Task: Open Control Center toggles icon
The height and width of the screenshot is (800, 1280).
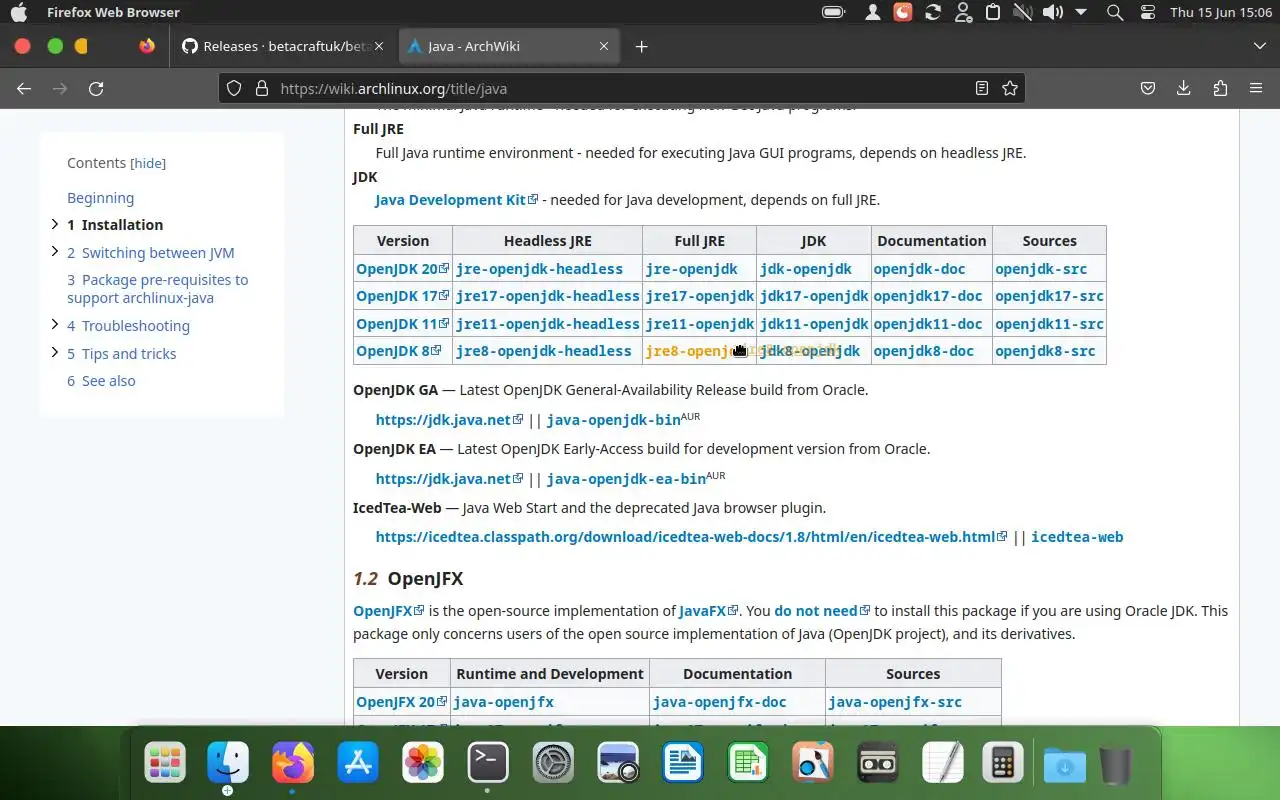Action: coord(1147,12)
